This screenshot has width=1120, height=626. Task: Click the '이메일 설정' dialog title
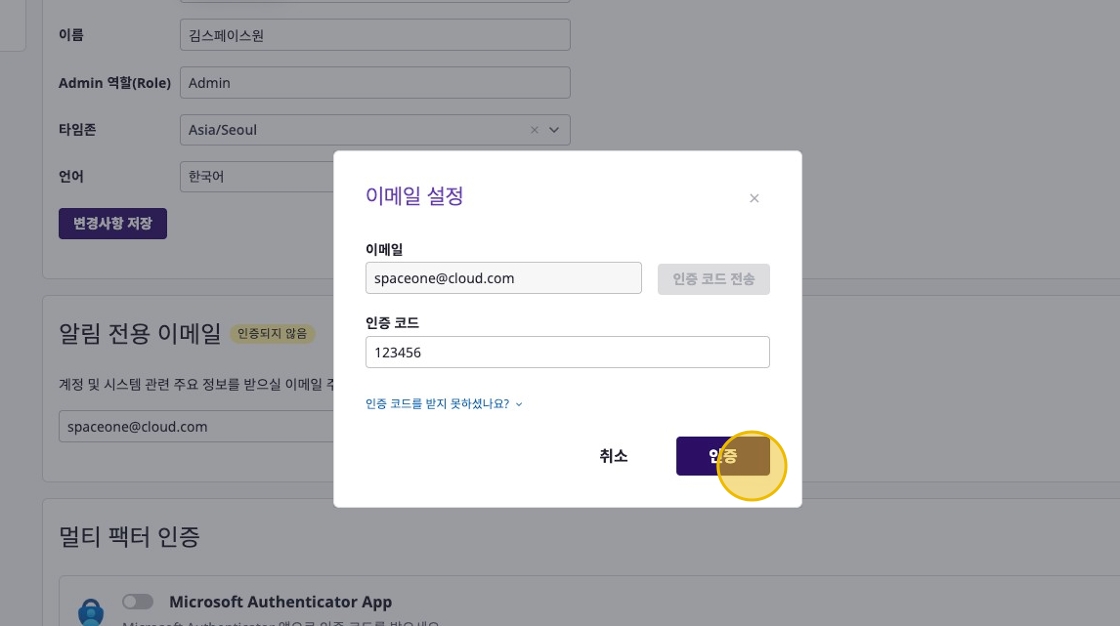(x=414, y=197)
